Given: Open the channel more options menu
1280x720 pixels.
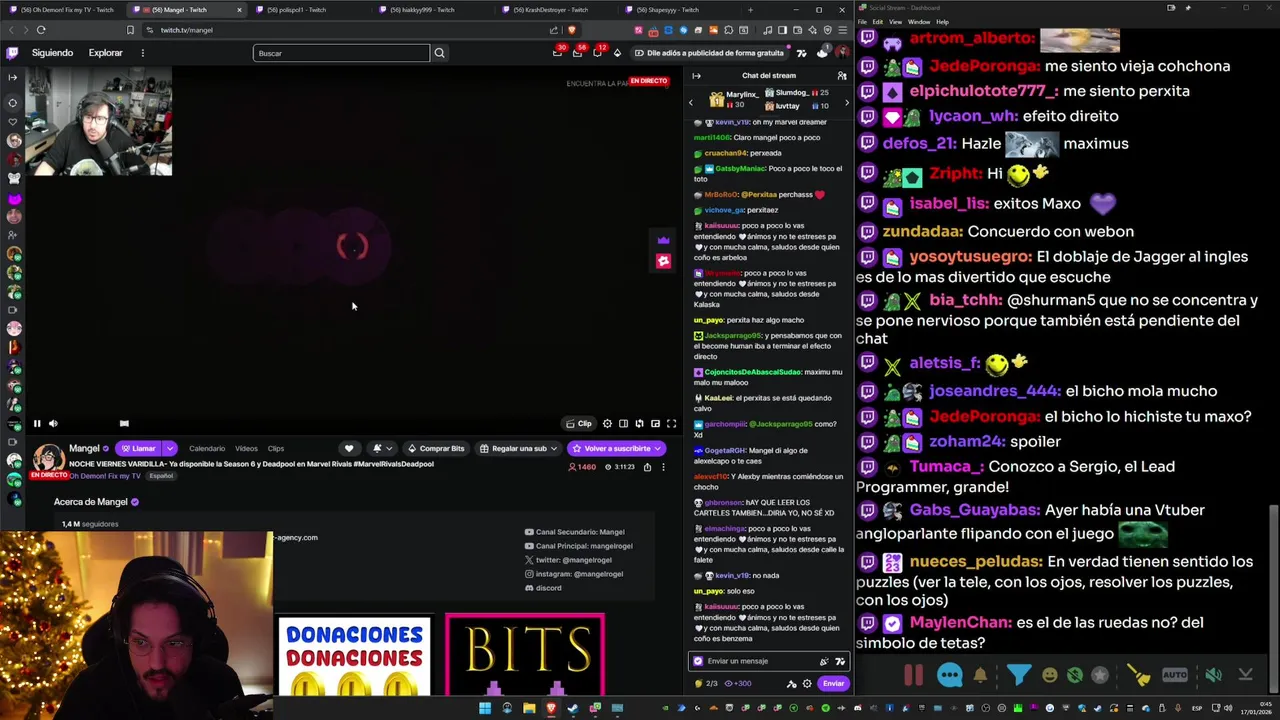Looking at the screenshot, I should point(663,467).
